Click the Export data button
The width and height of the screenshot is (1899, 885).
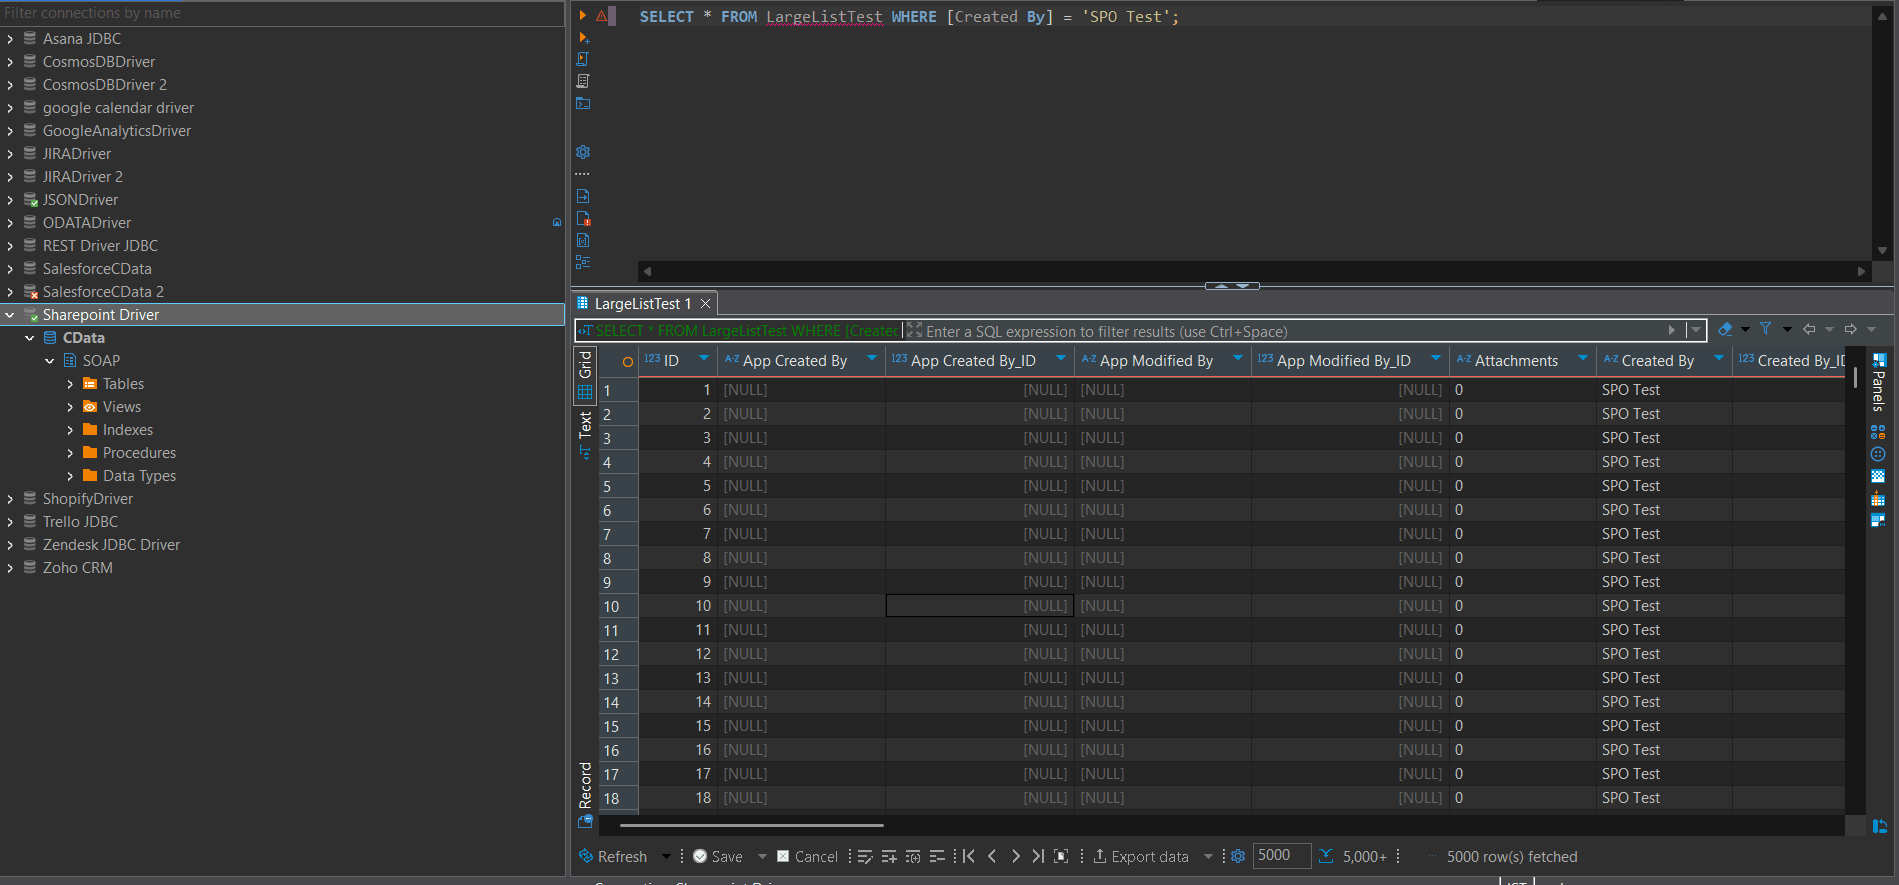[x=1141, y=857]
